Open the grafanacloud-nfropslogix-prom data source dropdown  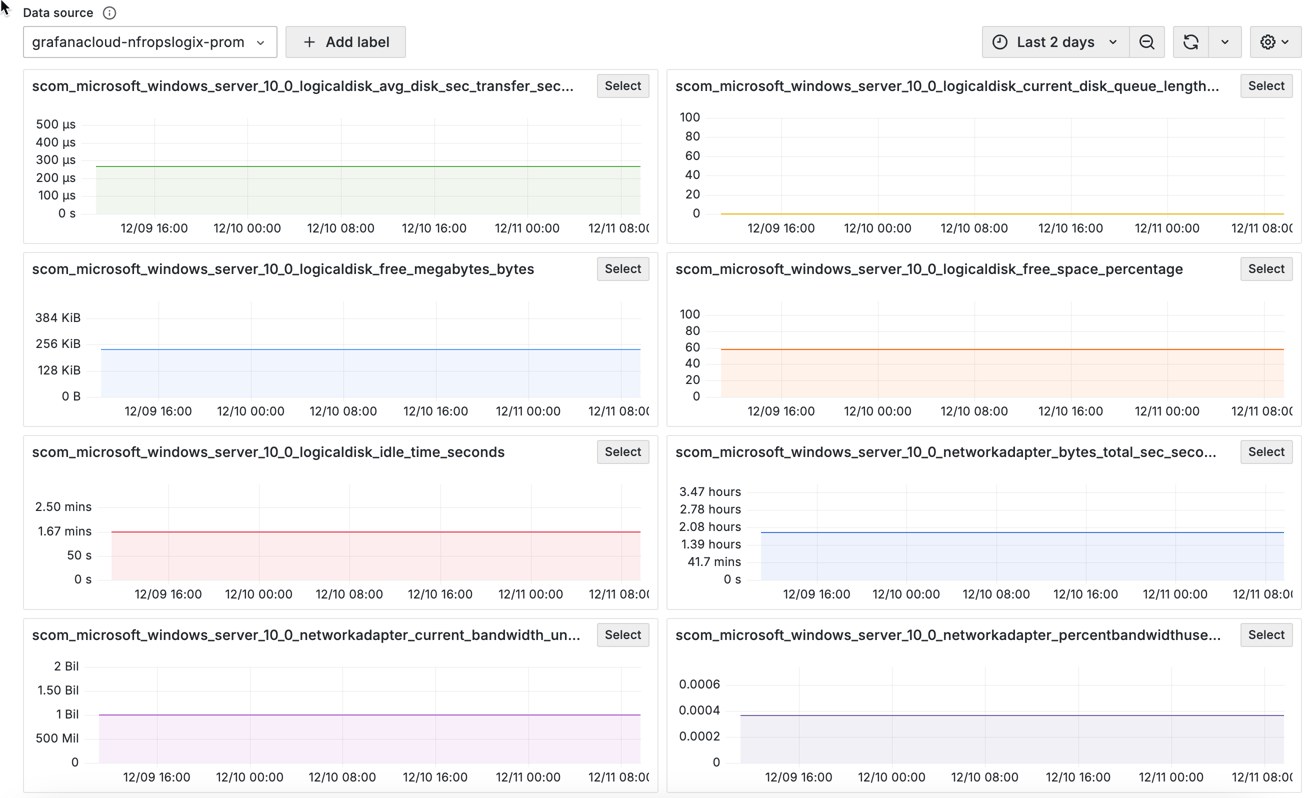tap(149, 42)
